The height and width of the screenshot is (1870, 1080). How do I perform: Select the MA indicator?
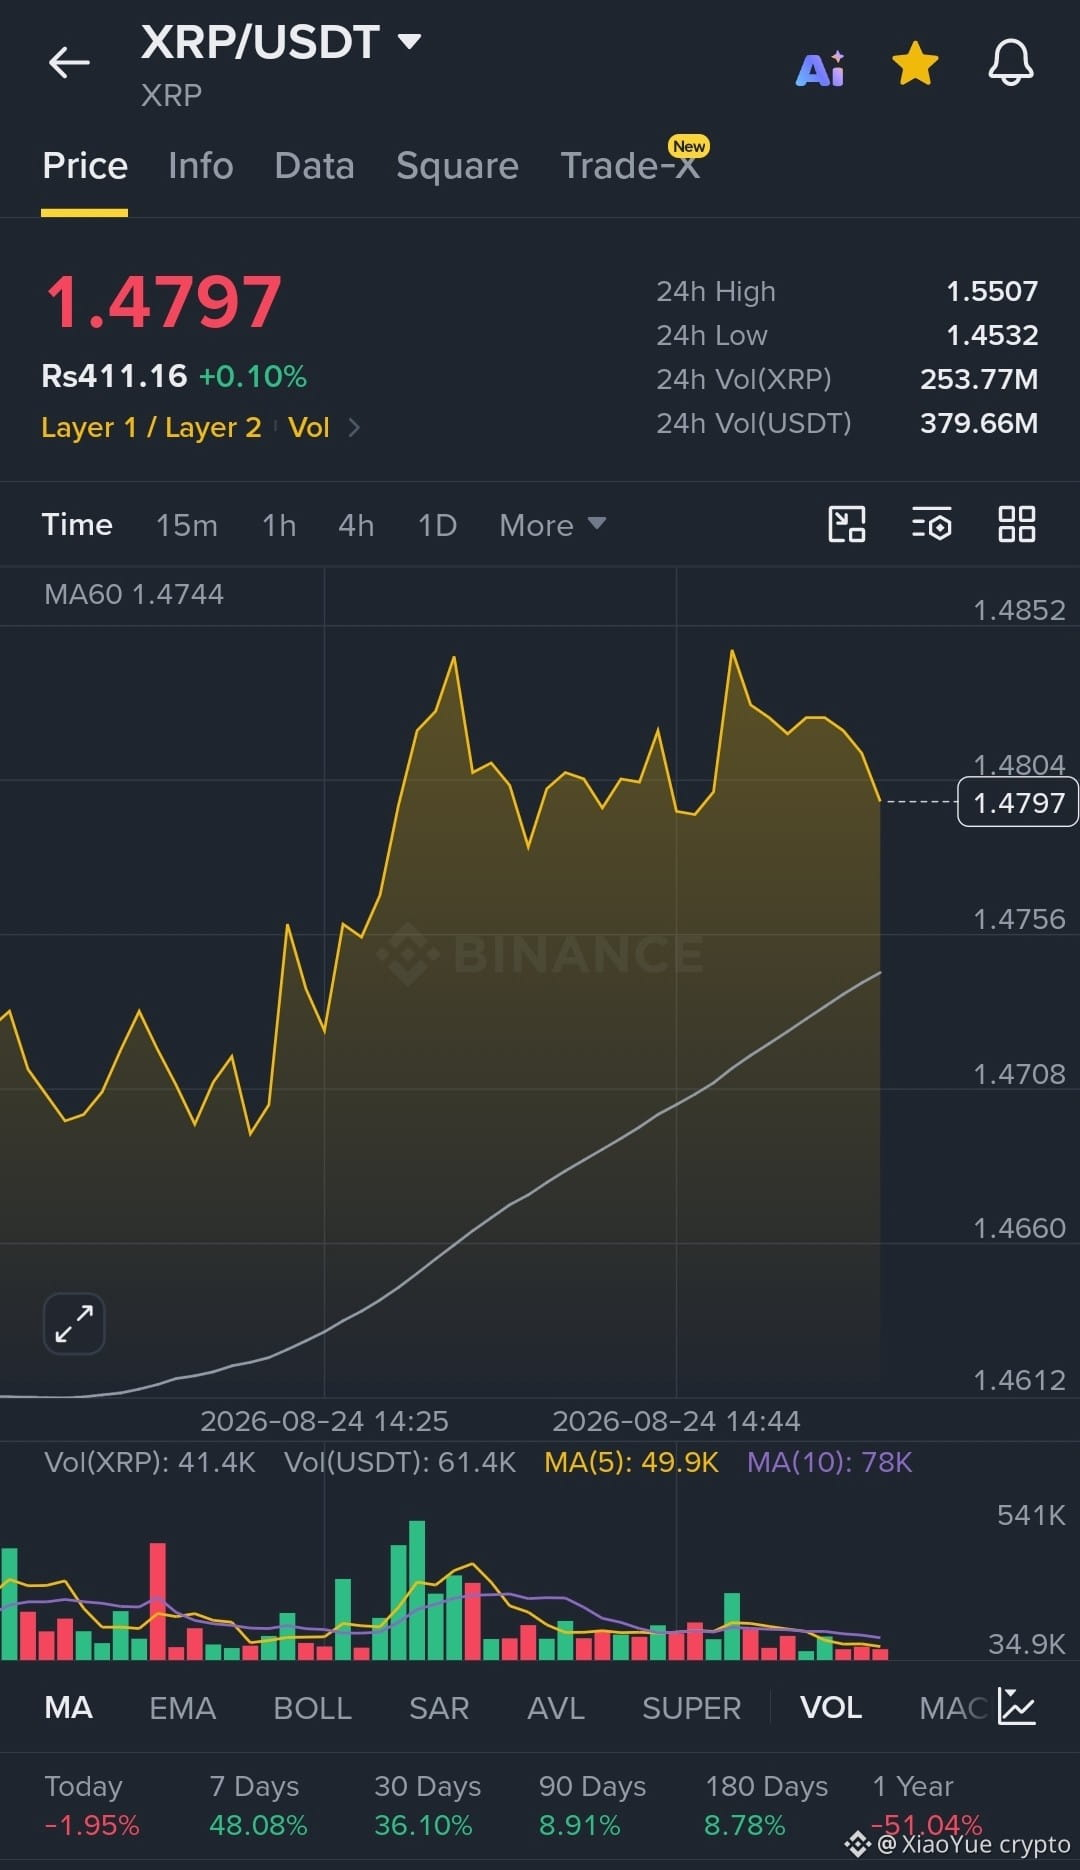[x=68, y=1708]
